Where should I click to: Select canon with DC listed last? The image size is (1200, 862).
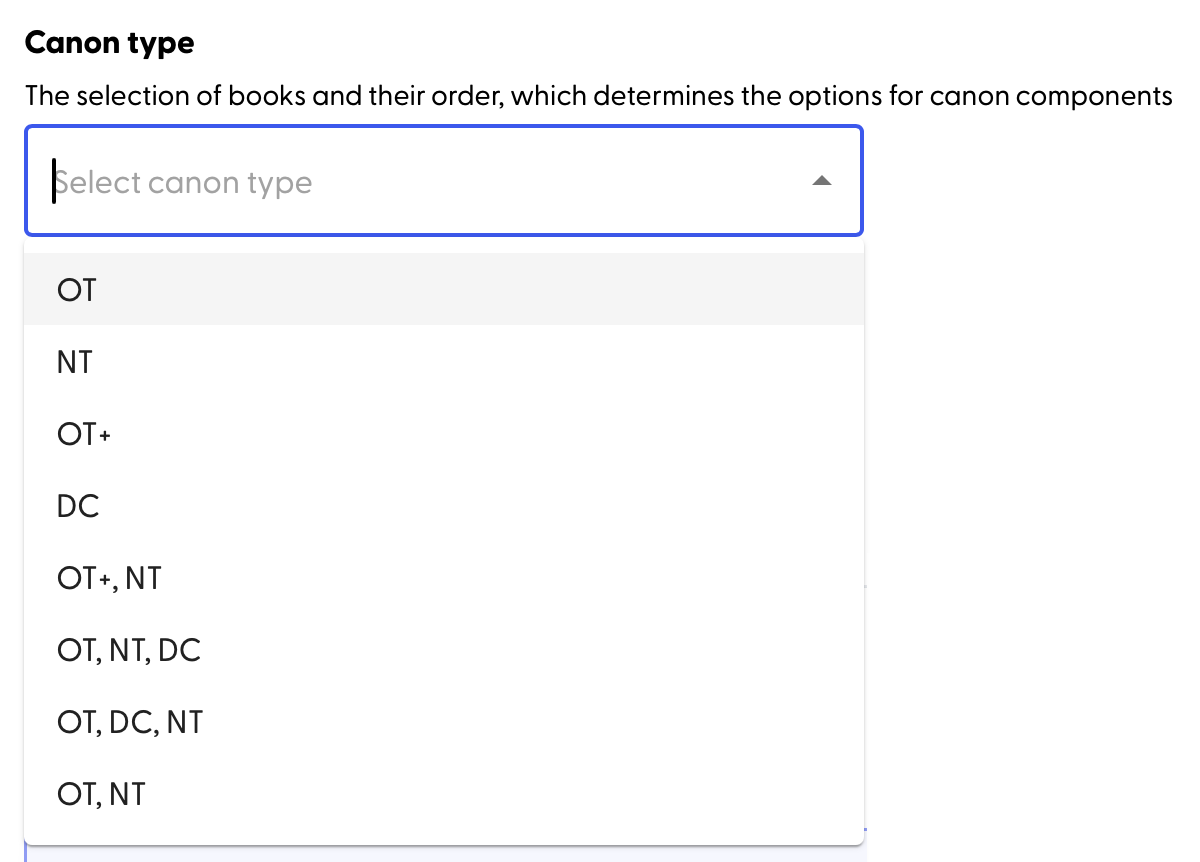129,650
